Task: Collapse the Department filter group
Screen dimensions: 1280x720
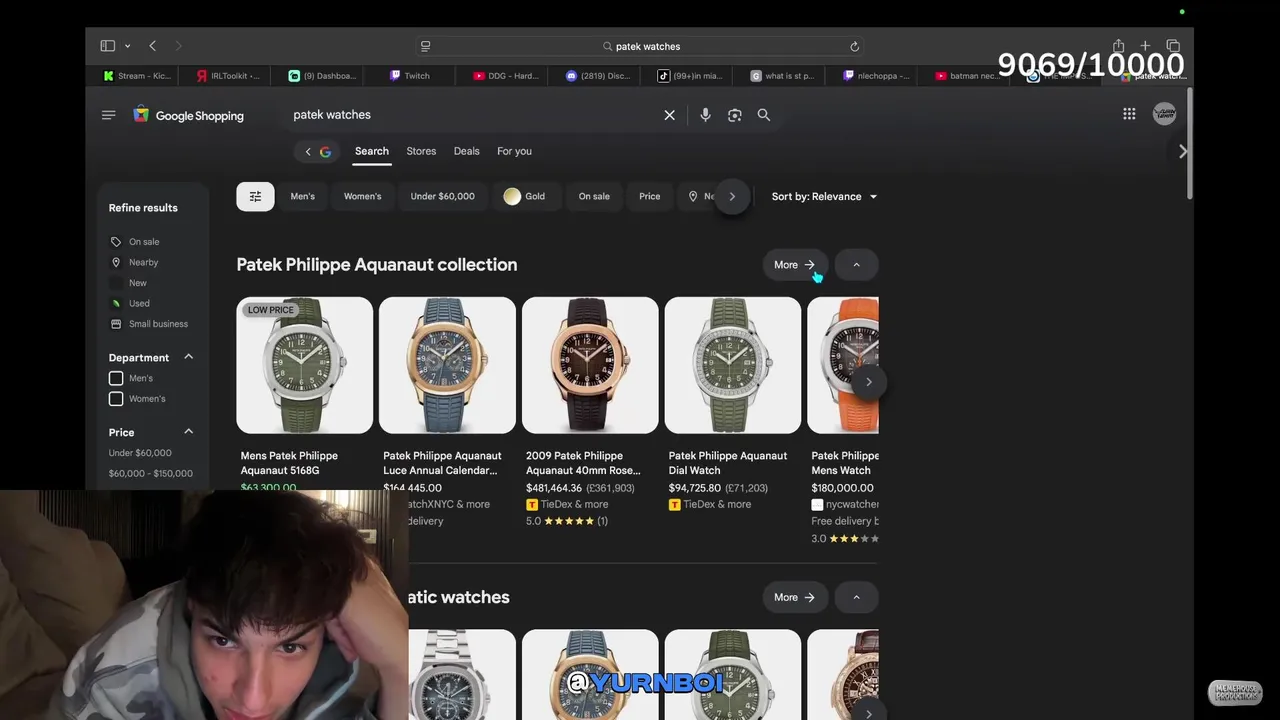Action: (188, 357)
